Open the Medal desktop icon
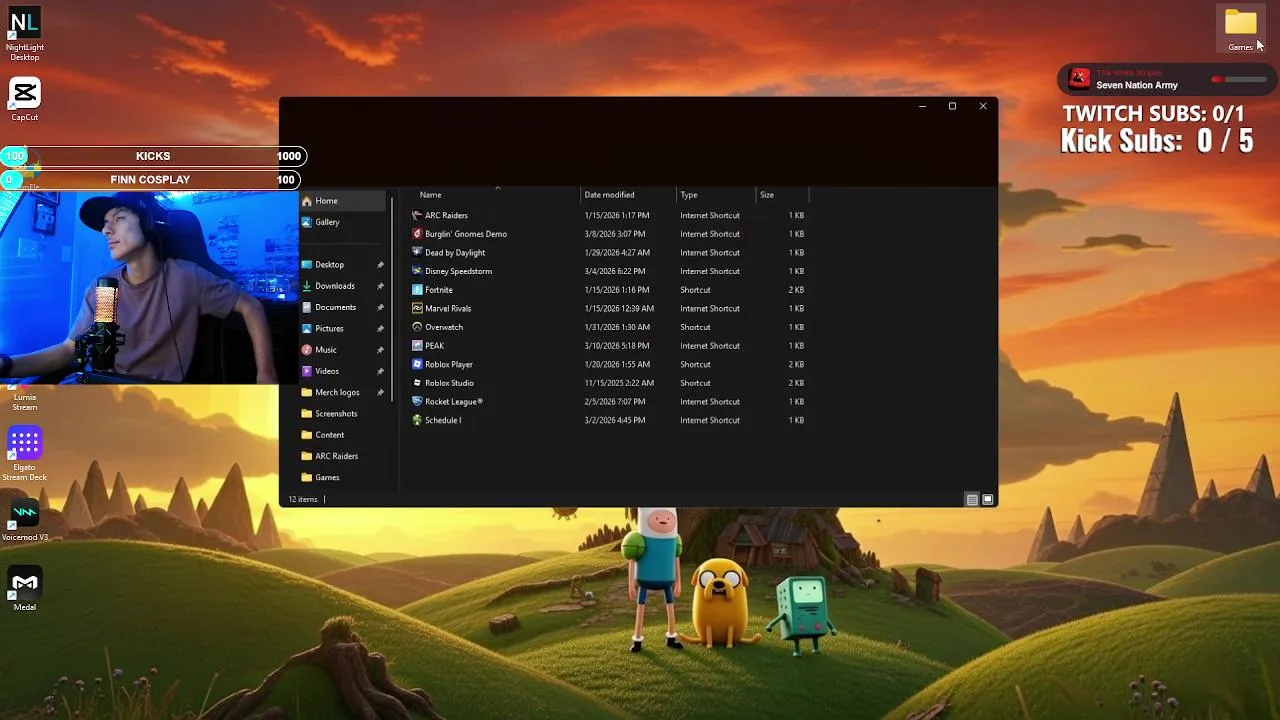The width and height of the screenshot is (1280, 720). (x=24, y=589)
